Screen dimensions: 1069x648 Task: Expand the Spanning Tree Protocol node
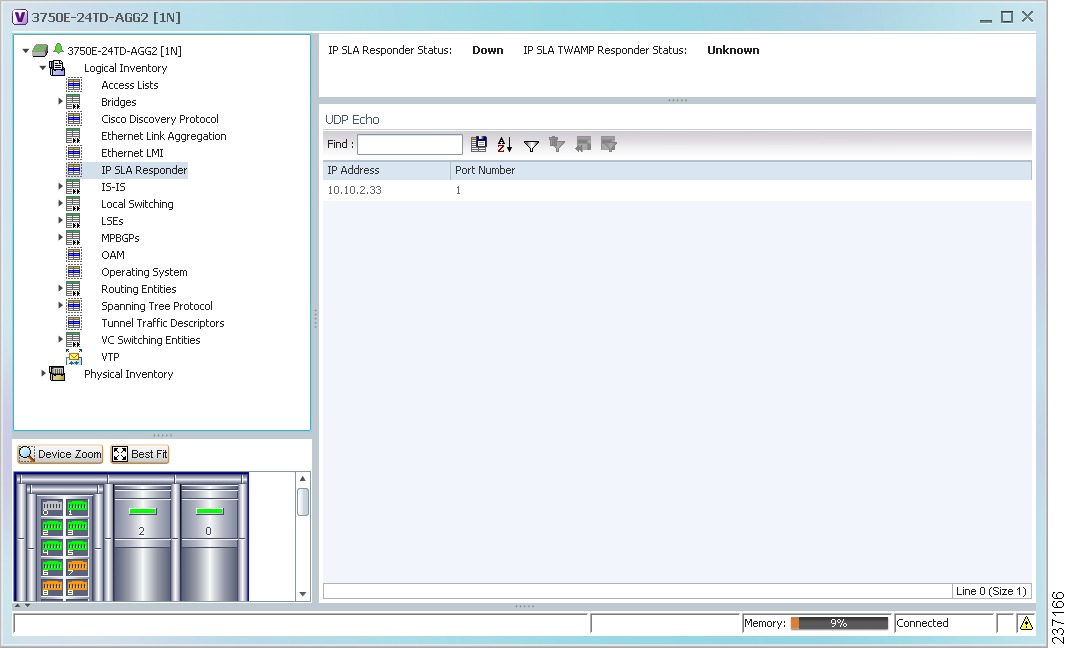pyautogui.click(x=60, y=306)
